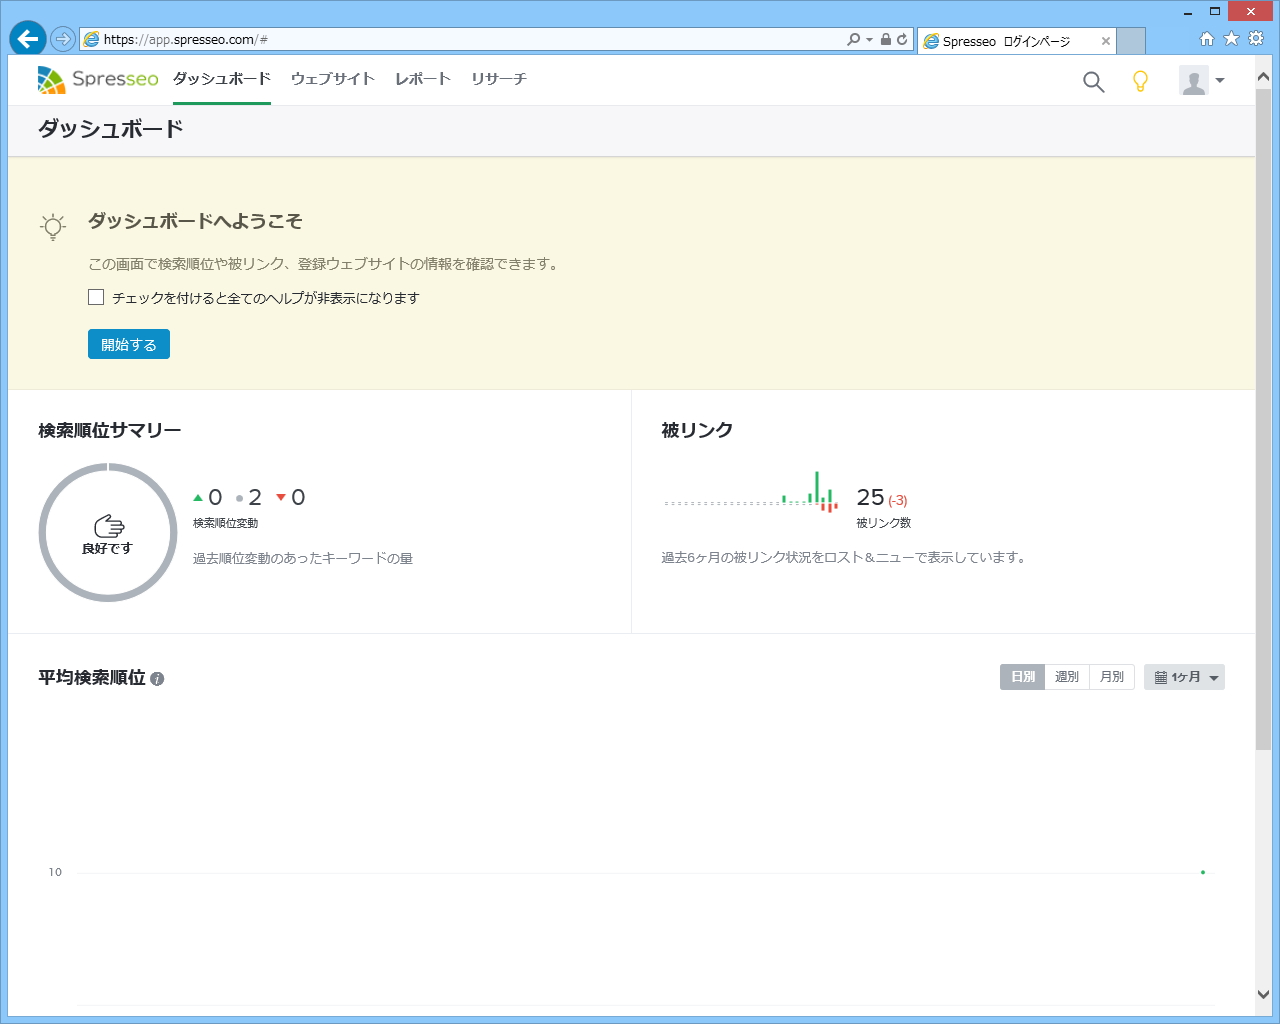This screenshot has height=1024, width=1280.
Task: Click the 開始する button
Action: (128, 344)
